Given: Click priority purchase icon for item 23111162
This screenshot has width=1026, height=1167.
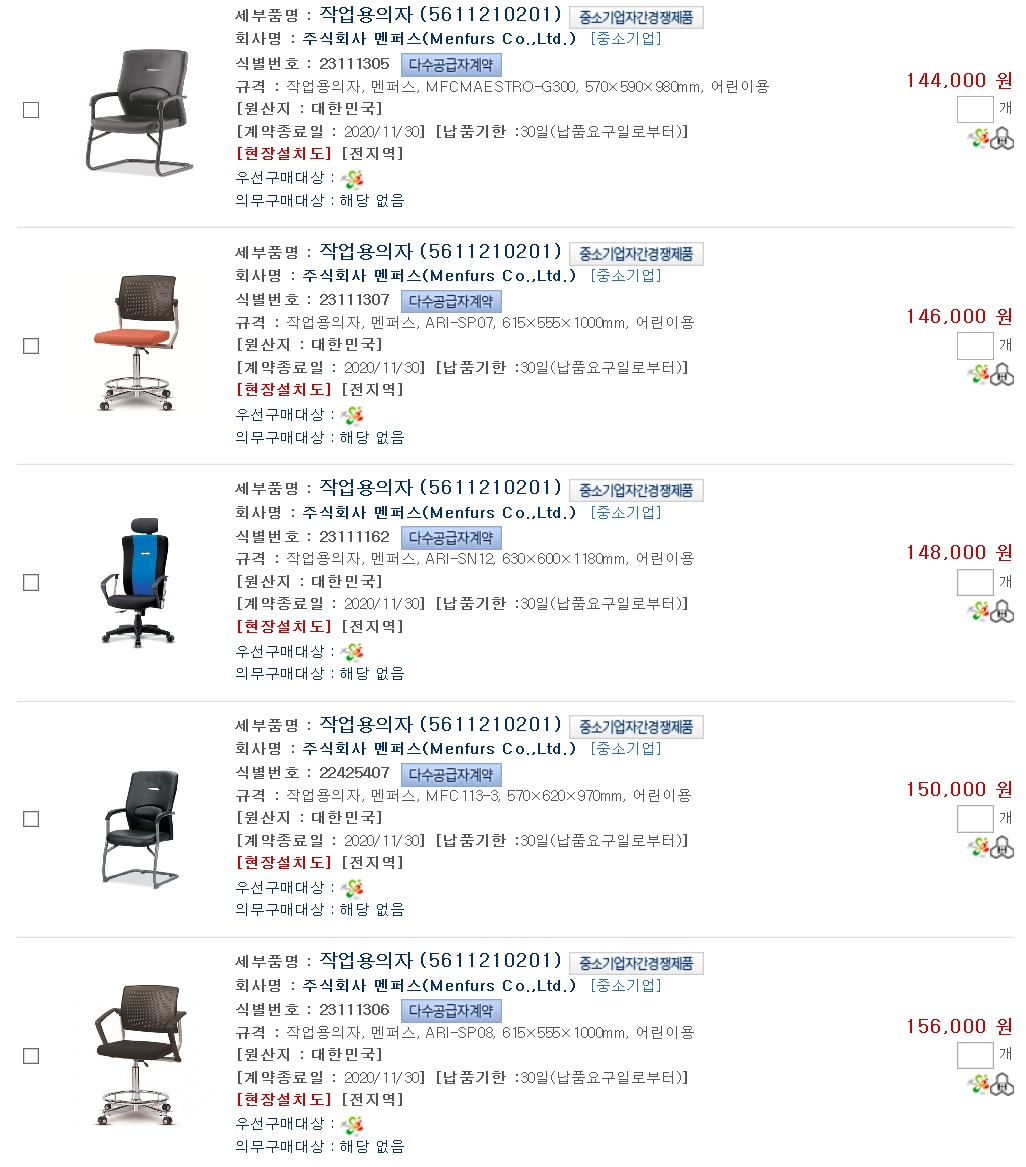Looking at the screenshot, I should (352, 652).
